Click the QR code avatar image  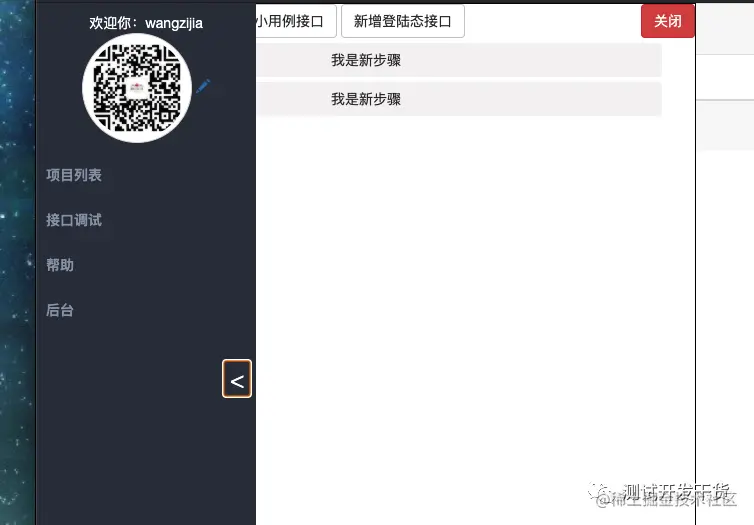[x=137, y=88]
